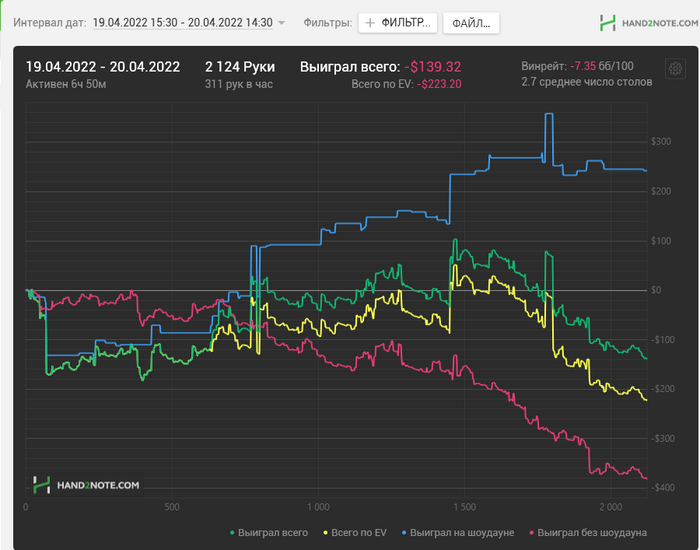Click the 311 рук в час text
The image size is (700, 550).
click(x=238, y=84)
